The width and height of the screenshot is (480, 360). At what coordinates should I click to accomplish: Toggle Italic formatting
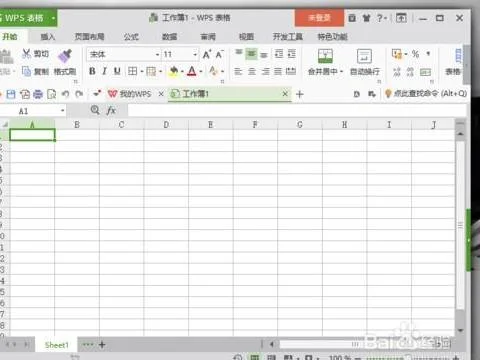point(105,71)
